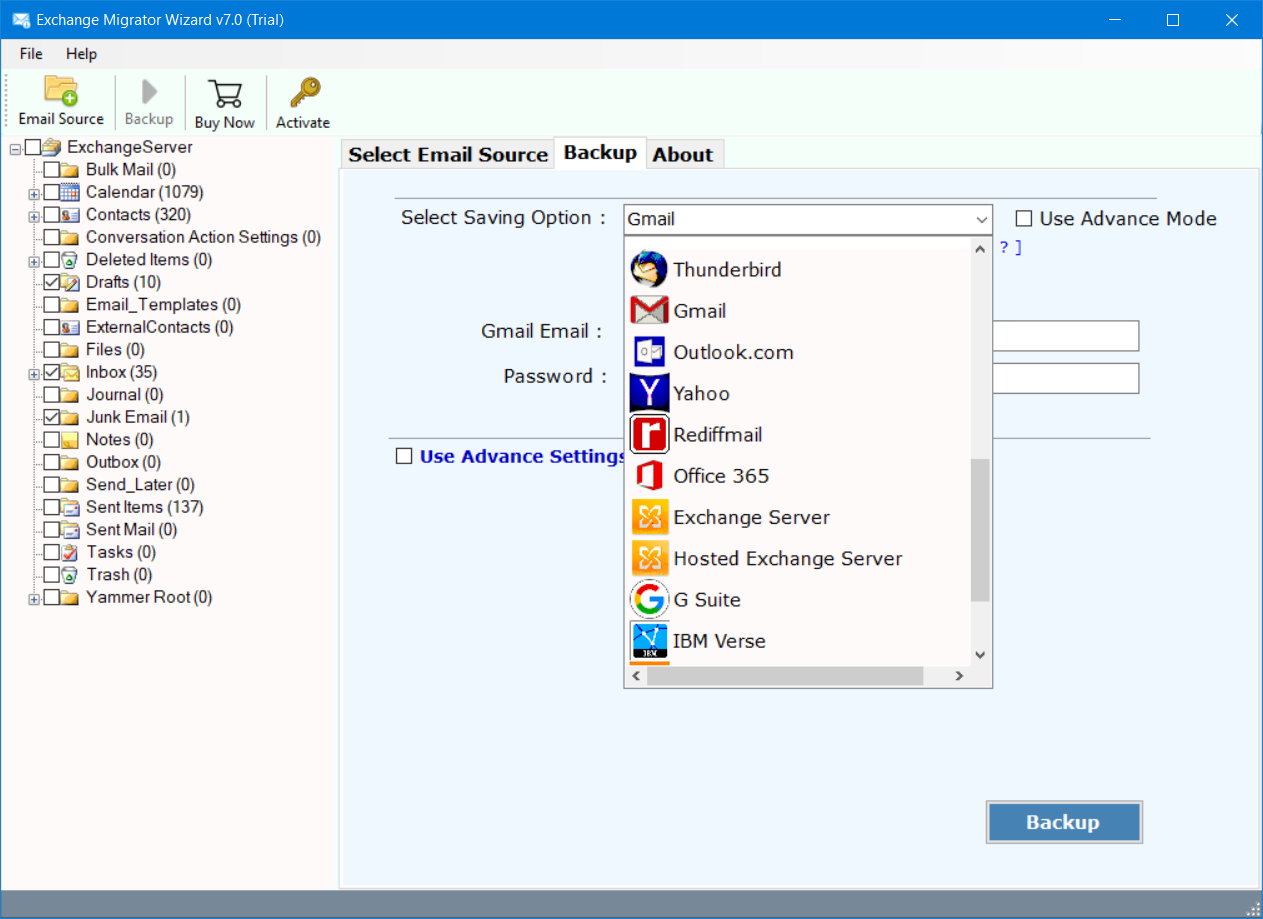Check the Sent Items checkbox
The height and width of the screenshot is (919, 1263).
(52, 507)
